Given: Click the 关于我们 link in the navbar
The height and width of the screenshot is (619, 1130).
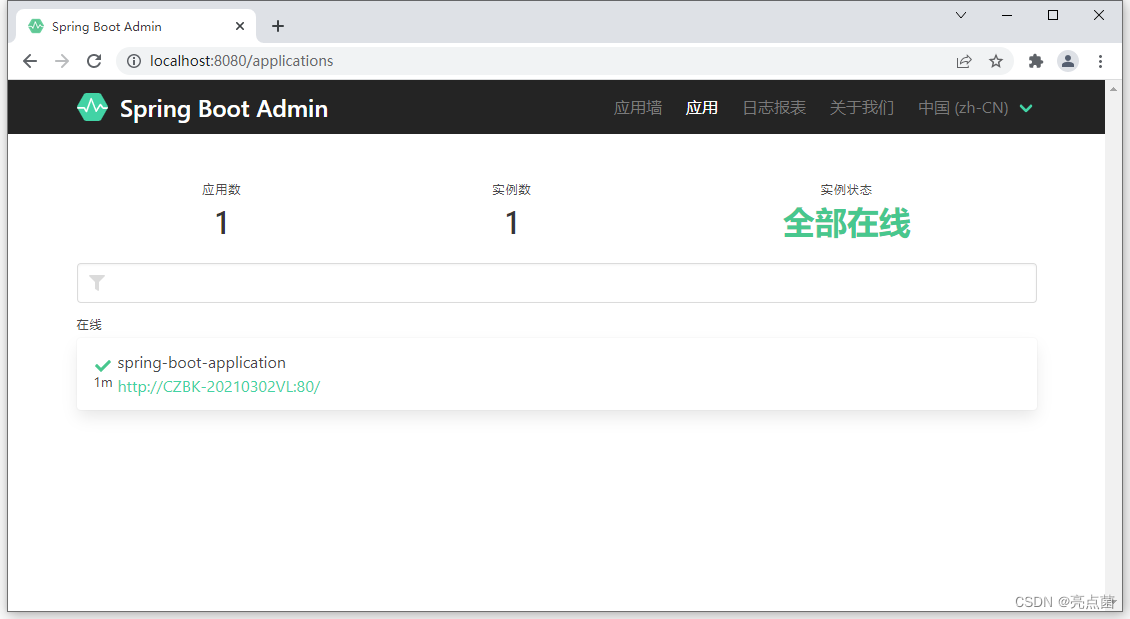Looking at the screenshot, I should [x=861, y=107].
